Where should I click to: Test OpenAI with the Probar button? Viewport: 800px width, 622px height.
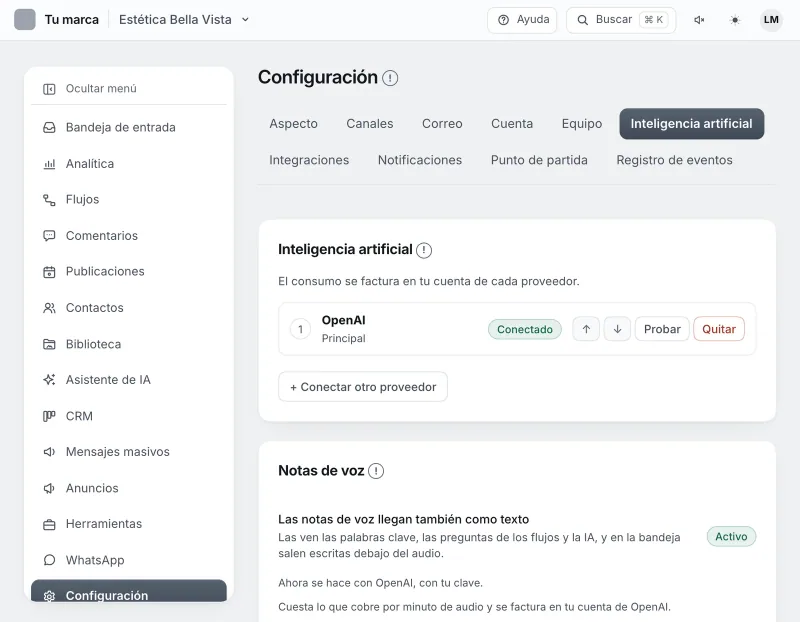tap(662, 329)
